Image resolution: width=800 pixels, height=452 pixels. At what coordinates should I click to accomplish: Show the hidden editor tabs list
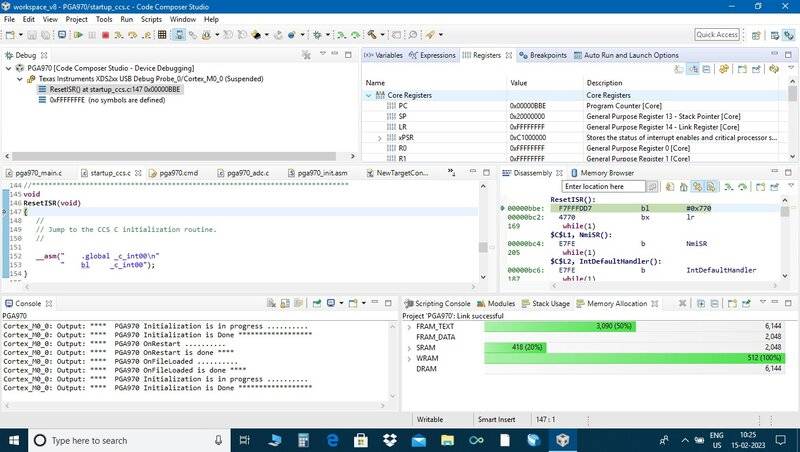coord(451,172)
